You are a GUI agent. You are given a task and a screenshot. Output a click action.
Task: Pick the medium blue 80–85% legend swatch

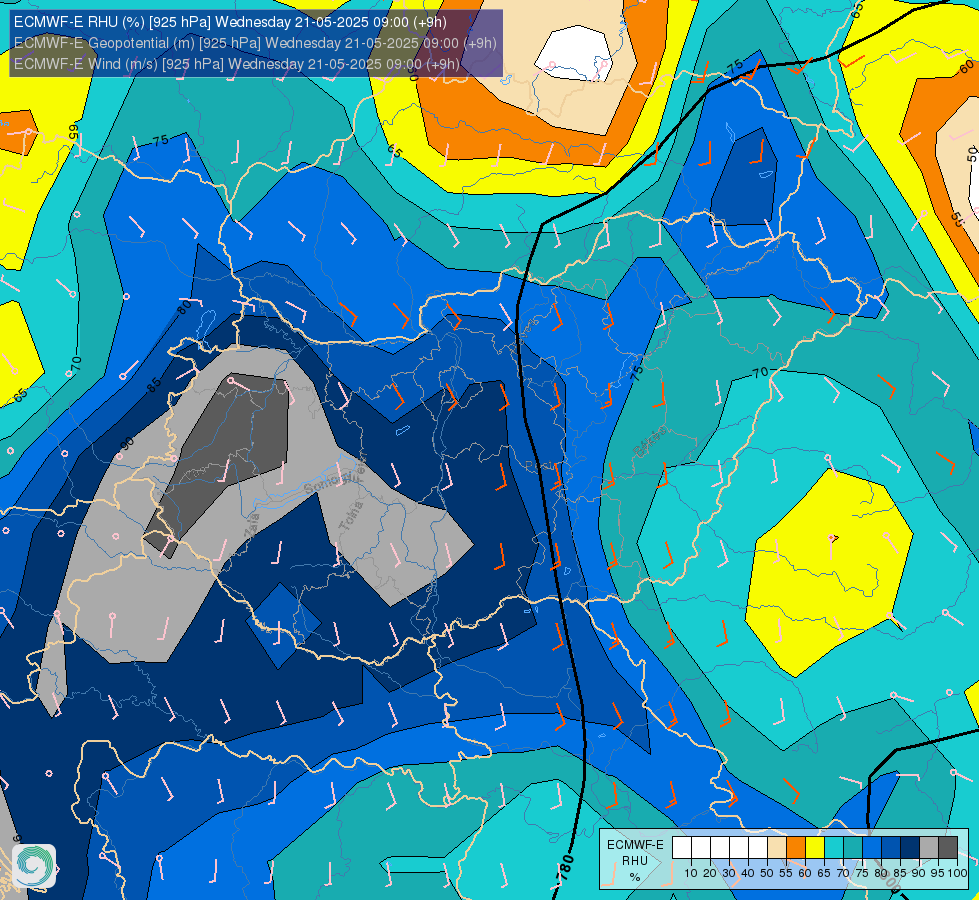coord(891,847)
